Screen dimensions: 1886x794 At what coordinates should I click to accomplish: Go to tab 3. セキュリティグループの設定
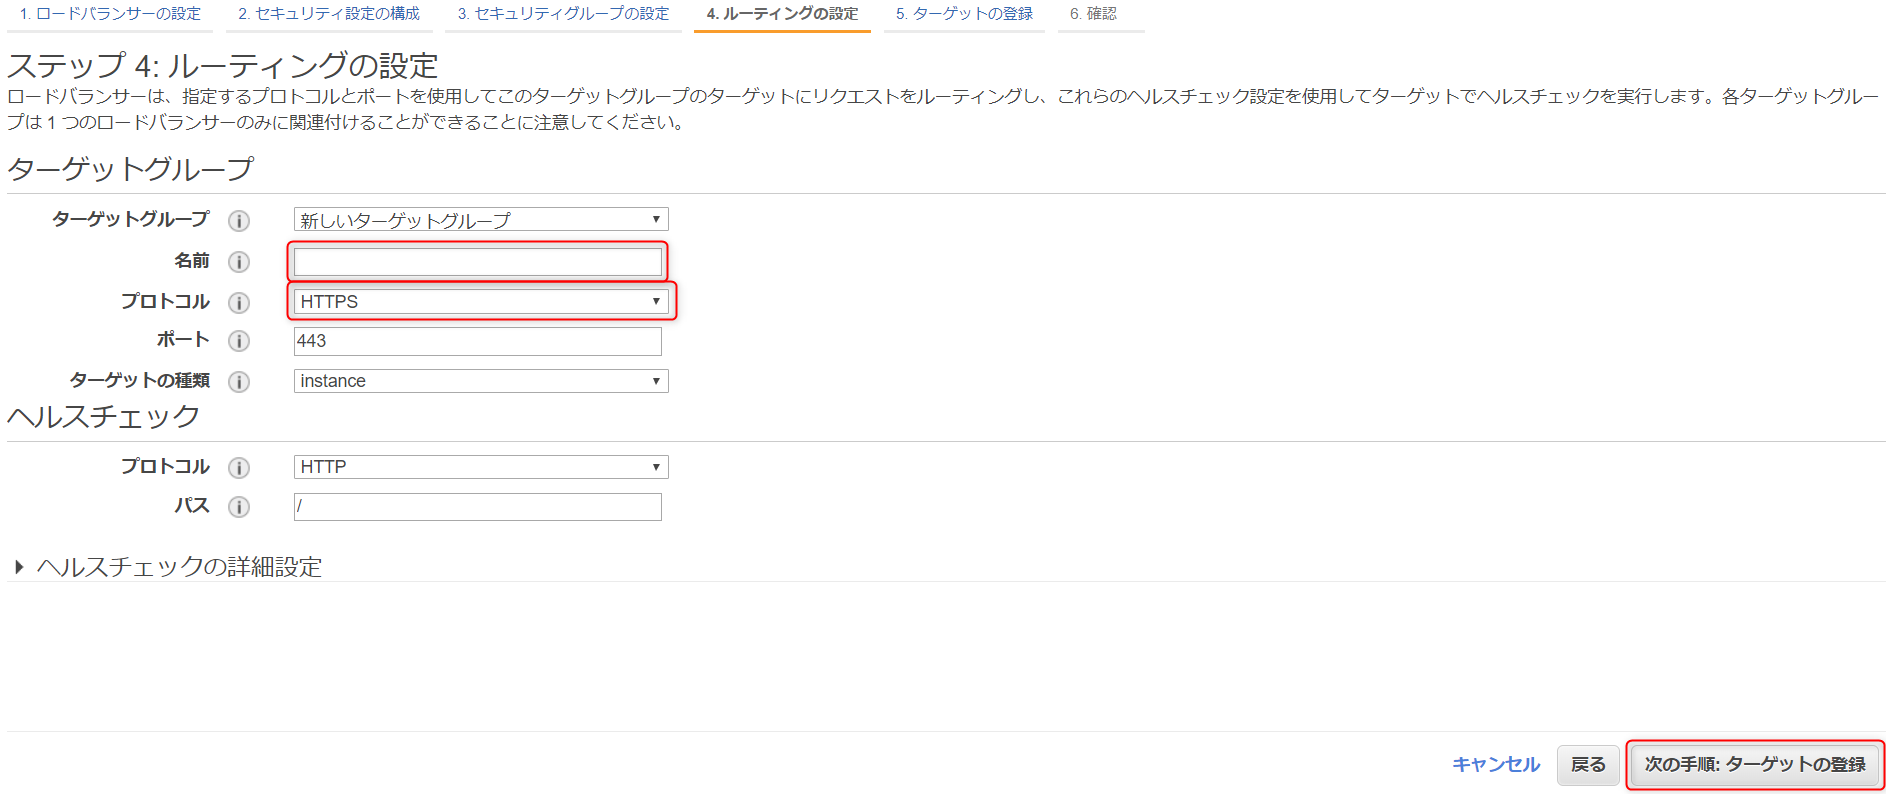point(563,14)
